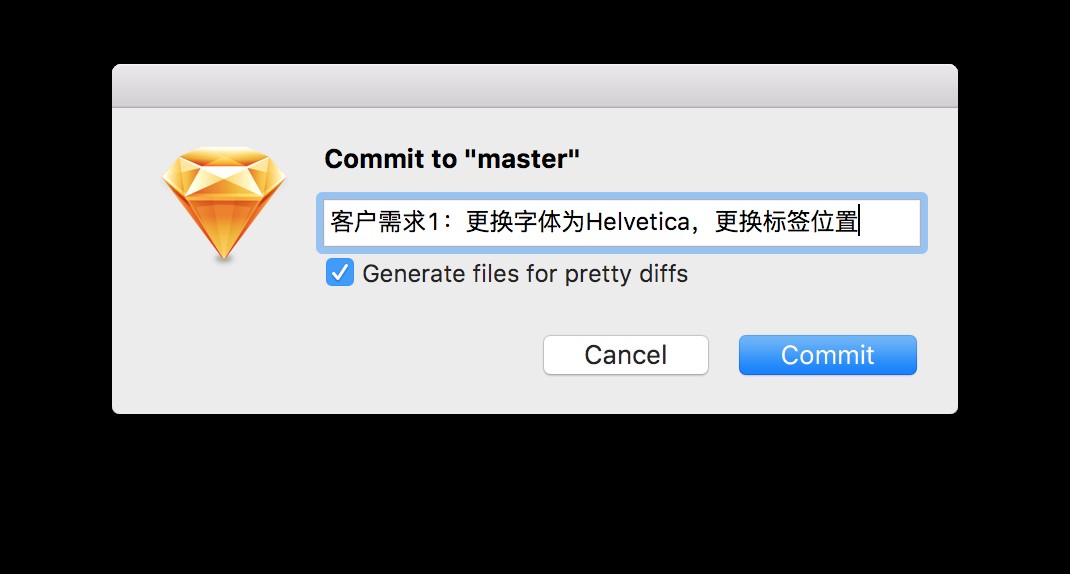Place cursor on the word Helvetica

coord(638,222)
